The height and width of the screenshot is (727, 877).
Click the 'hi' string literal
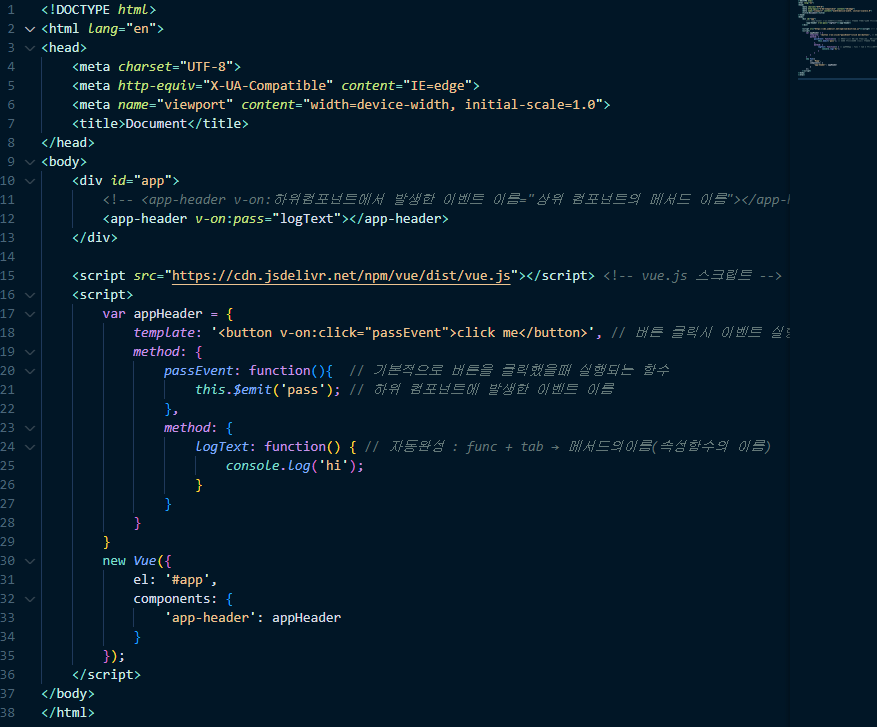coord(333,466)
